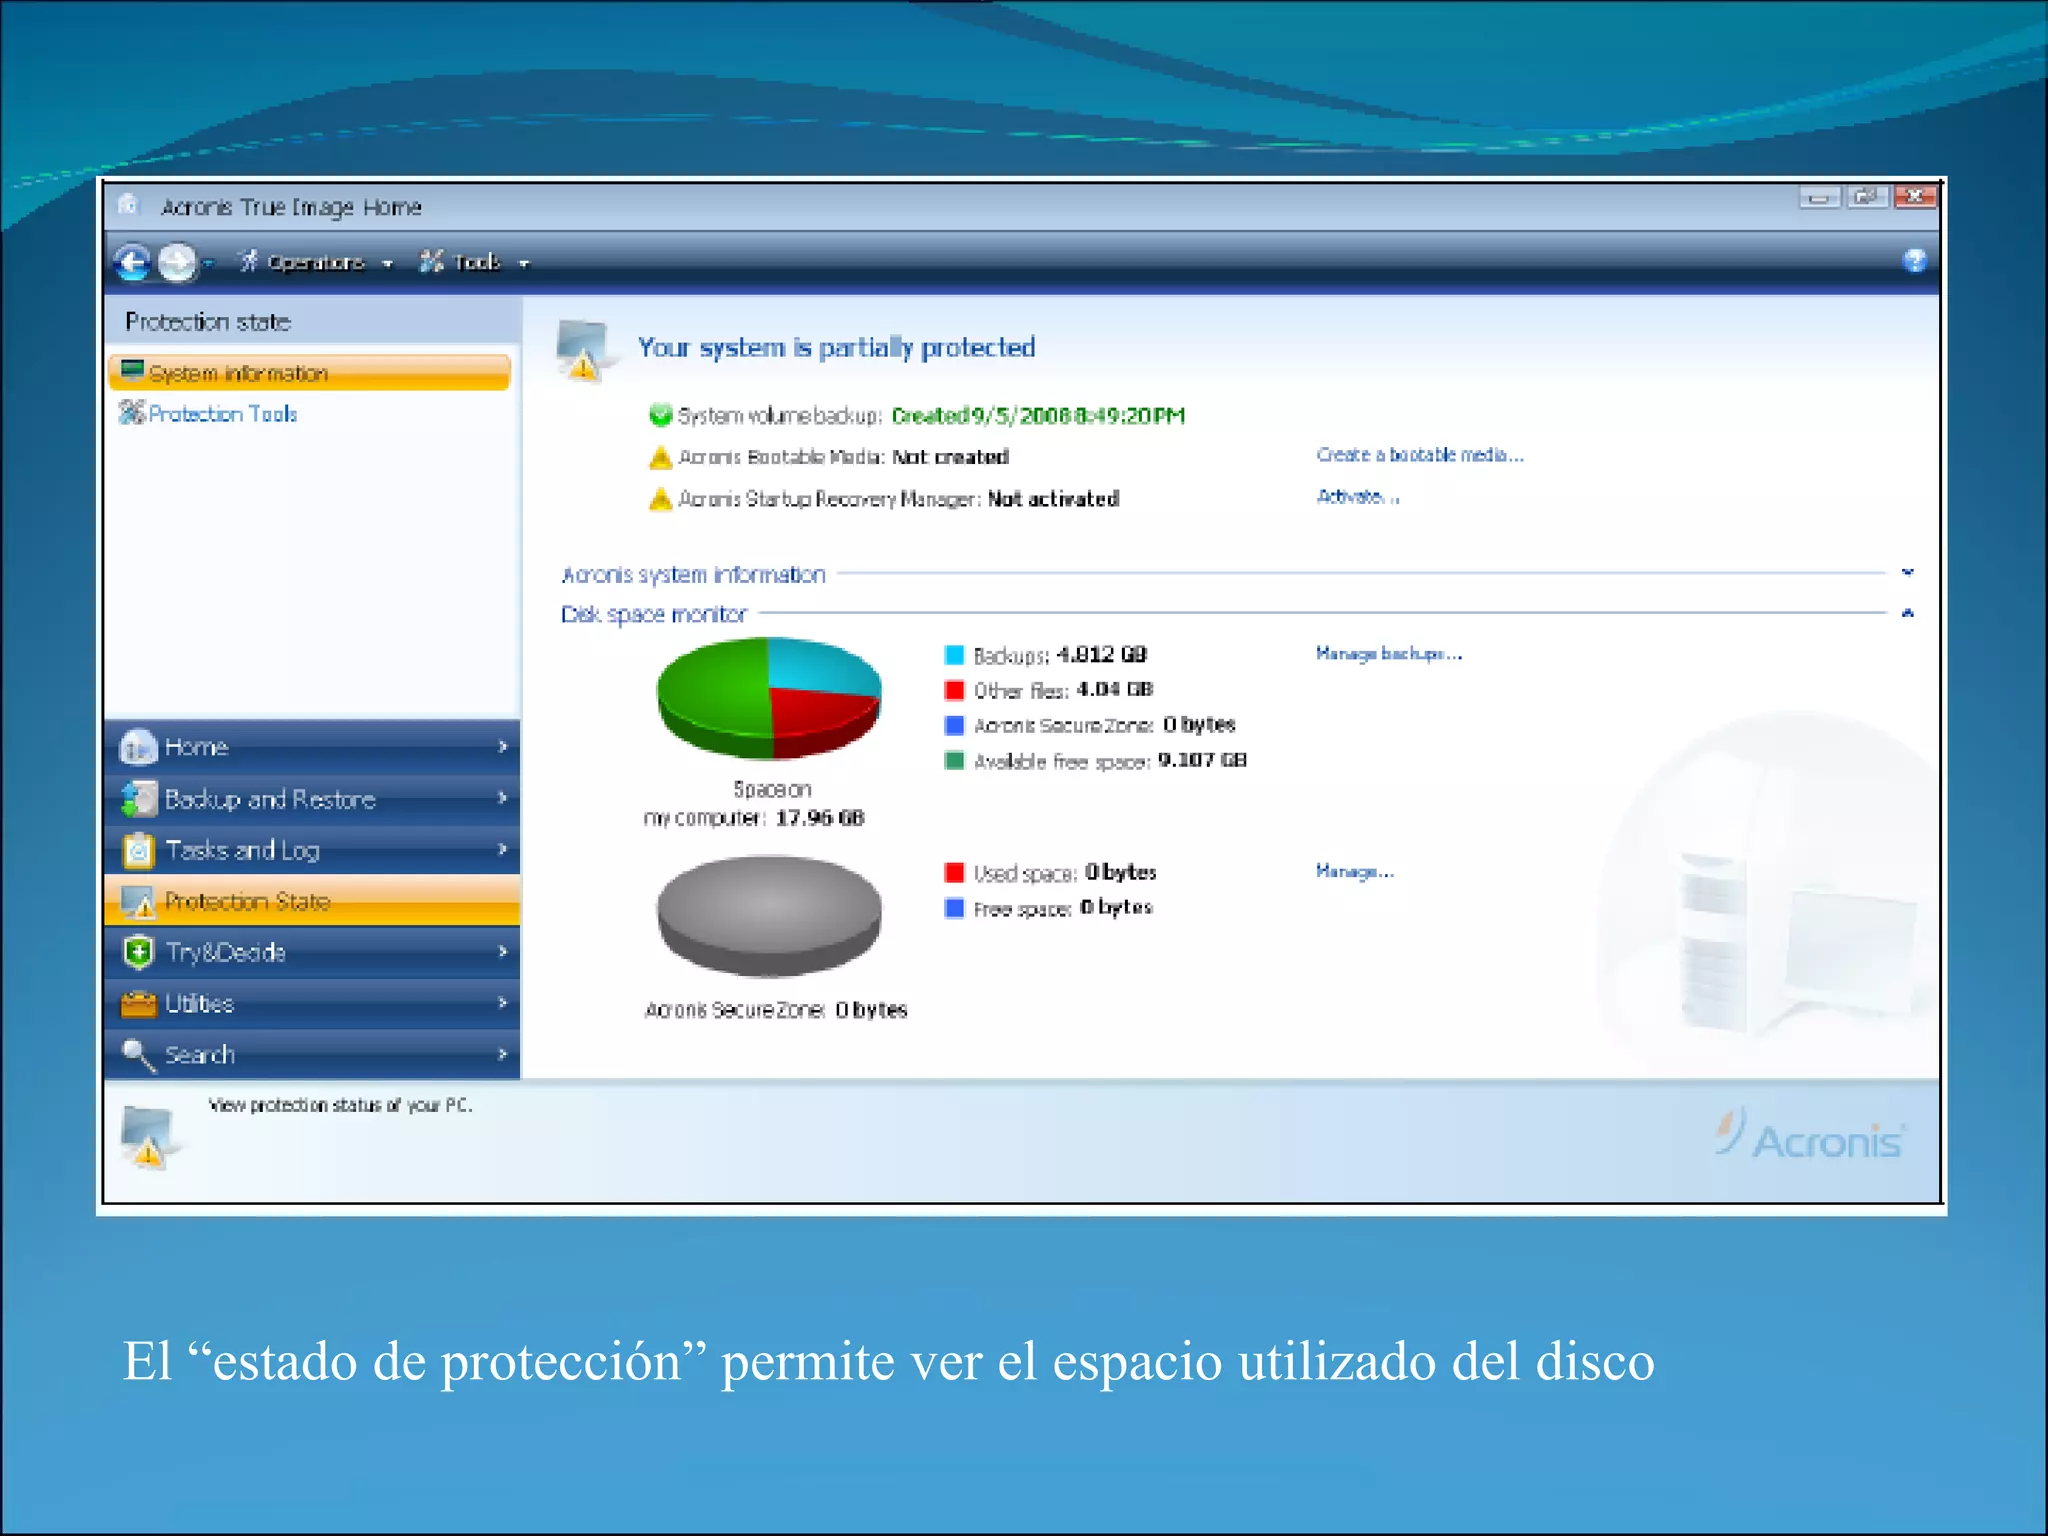Open the Search panel
This screenshot has height=1536, width=2048.
312,1054
